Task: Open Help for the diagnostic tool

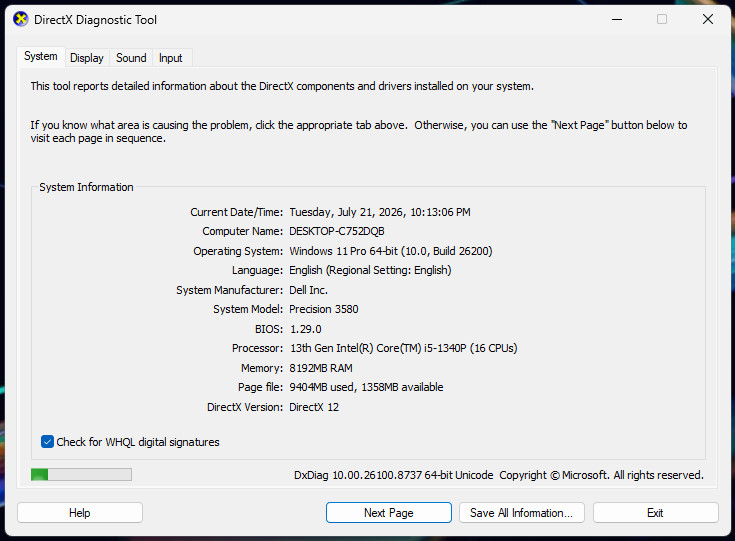Action: tap(80, 512)
